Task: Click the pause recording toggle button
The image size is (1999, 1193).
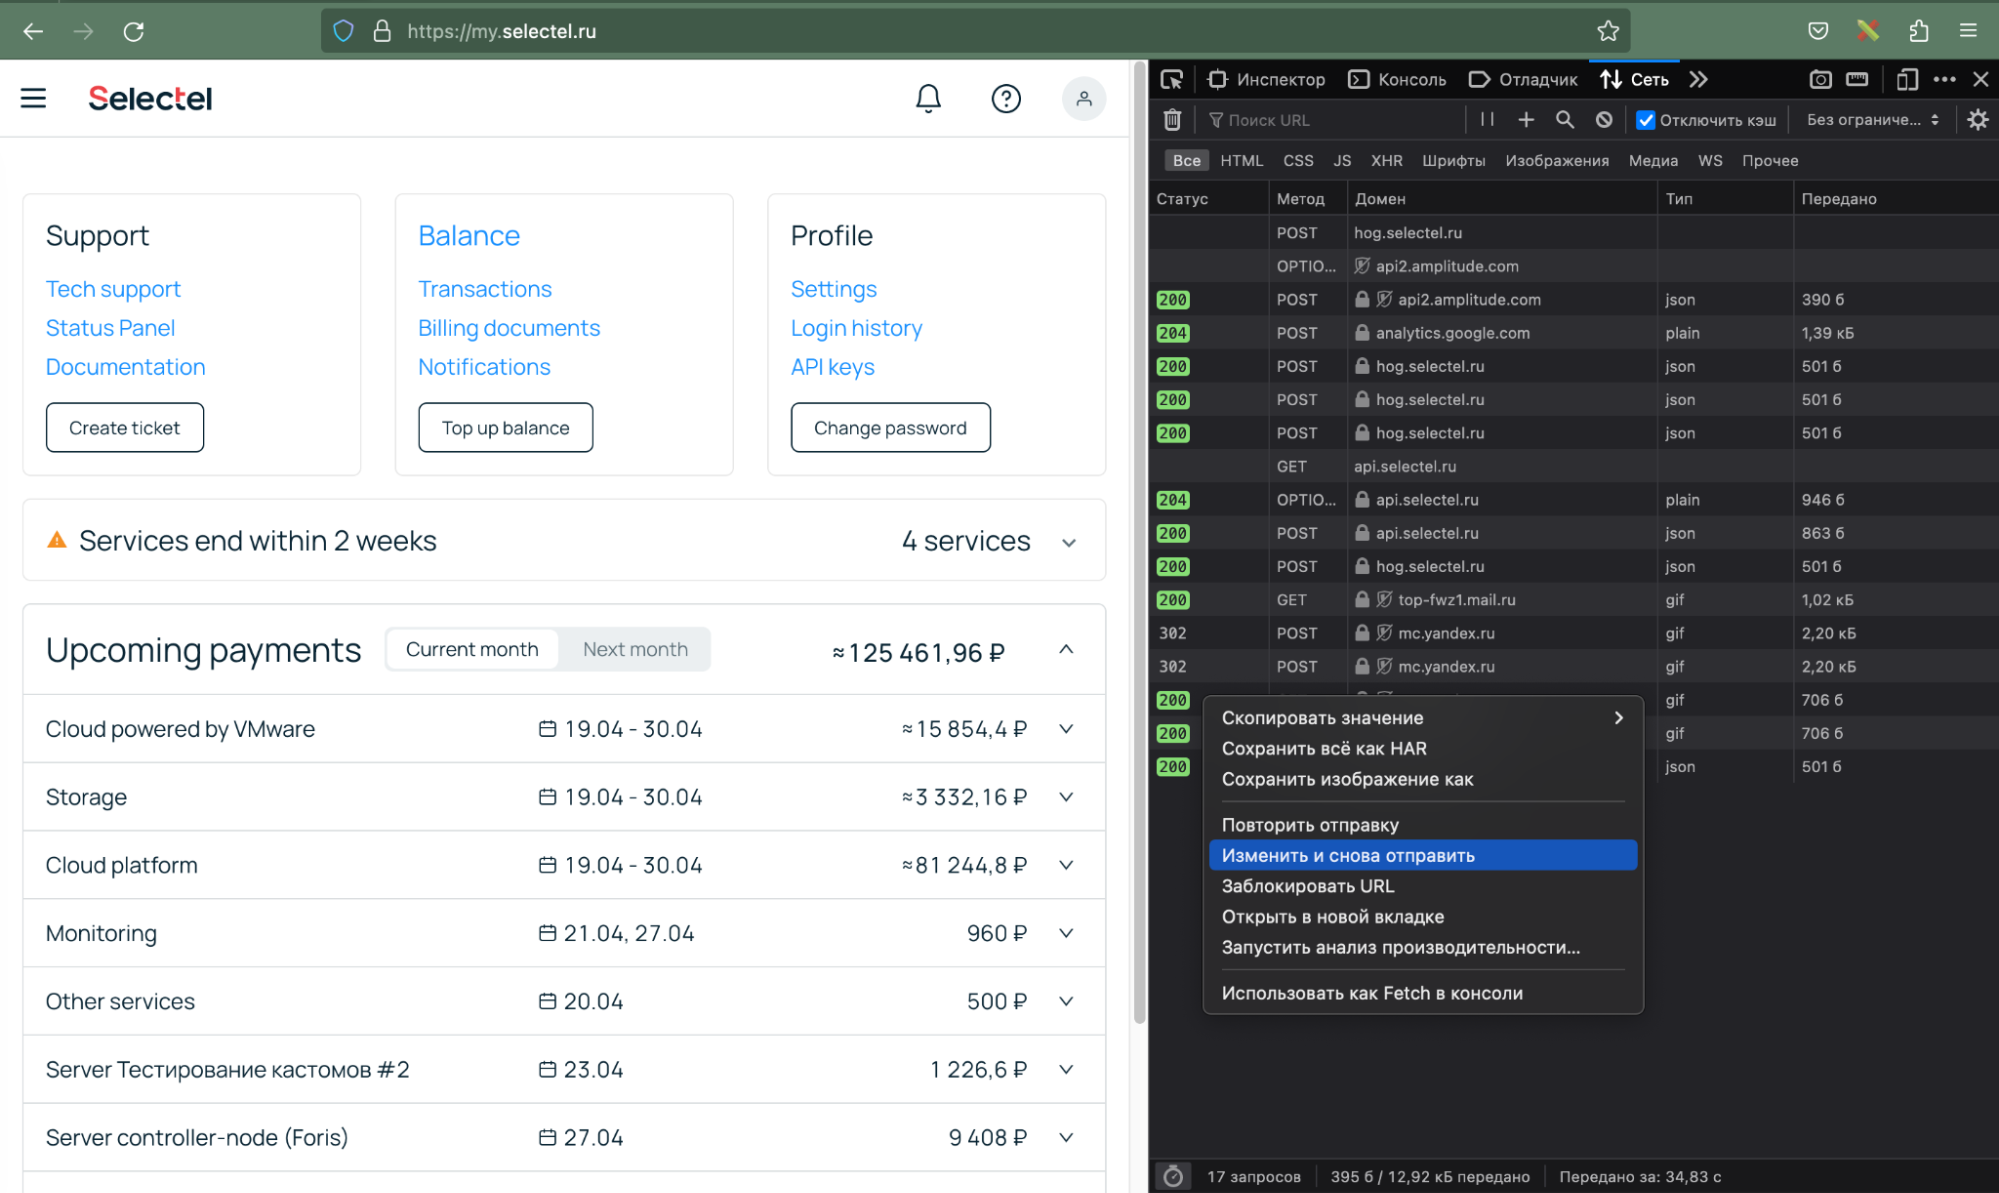Action: pos(1486,121)
